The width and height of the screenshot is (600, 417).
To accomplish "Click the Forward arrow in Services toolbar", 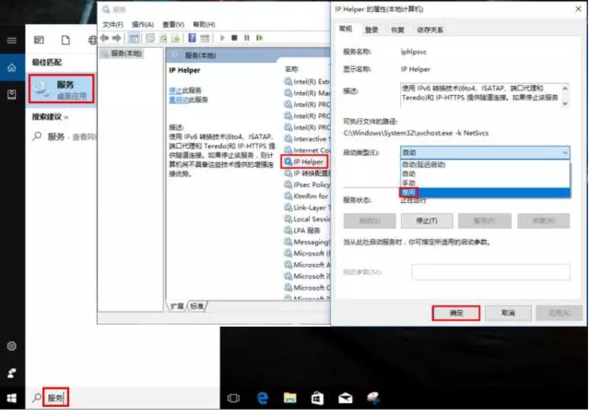I will click(x=117, y=38).
